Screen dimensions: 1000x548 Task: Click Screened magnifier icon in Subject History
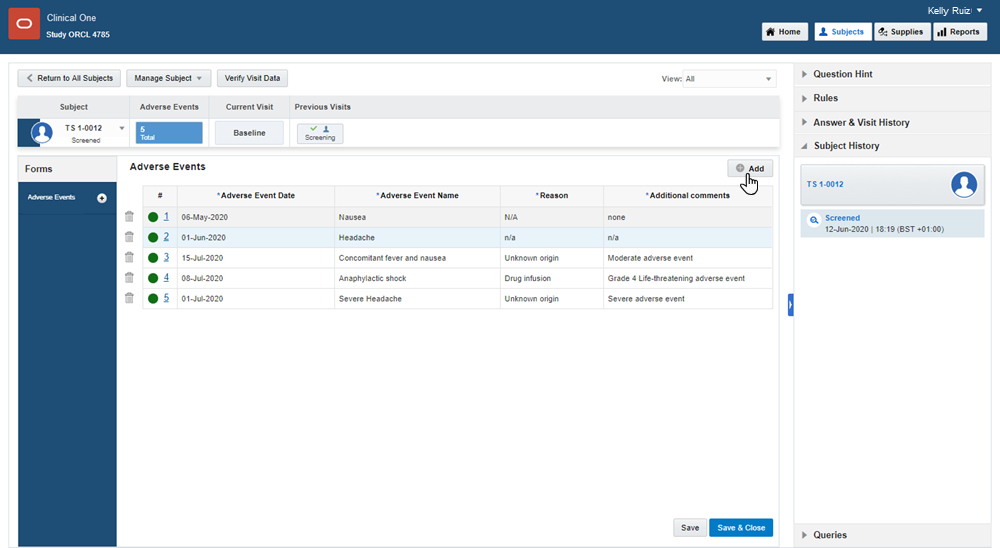tap(814, 220)
